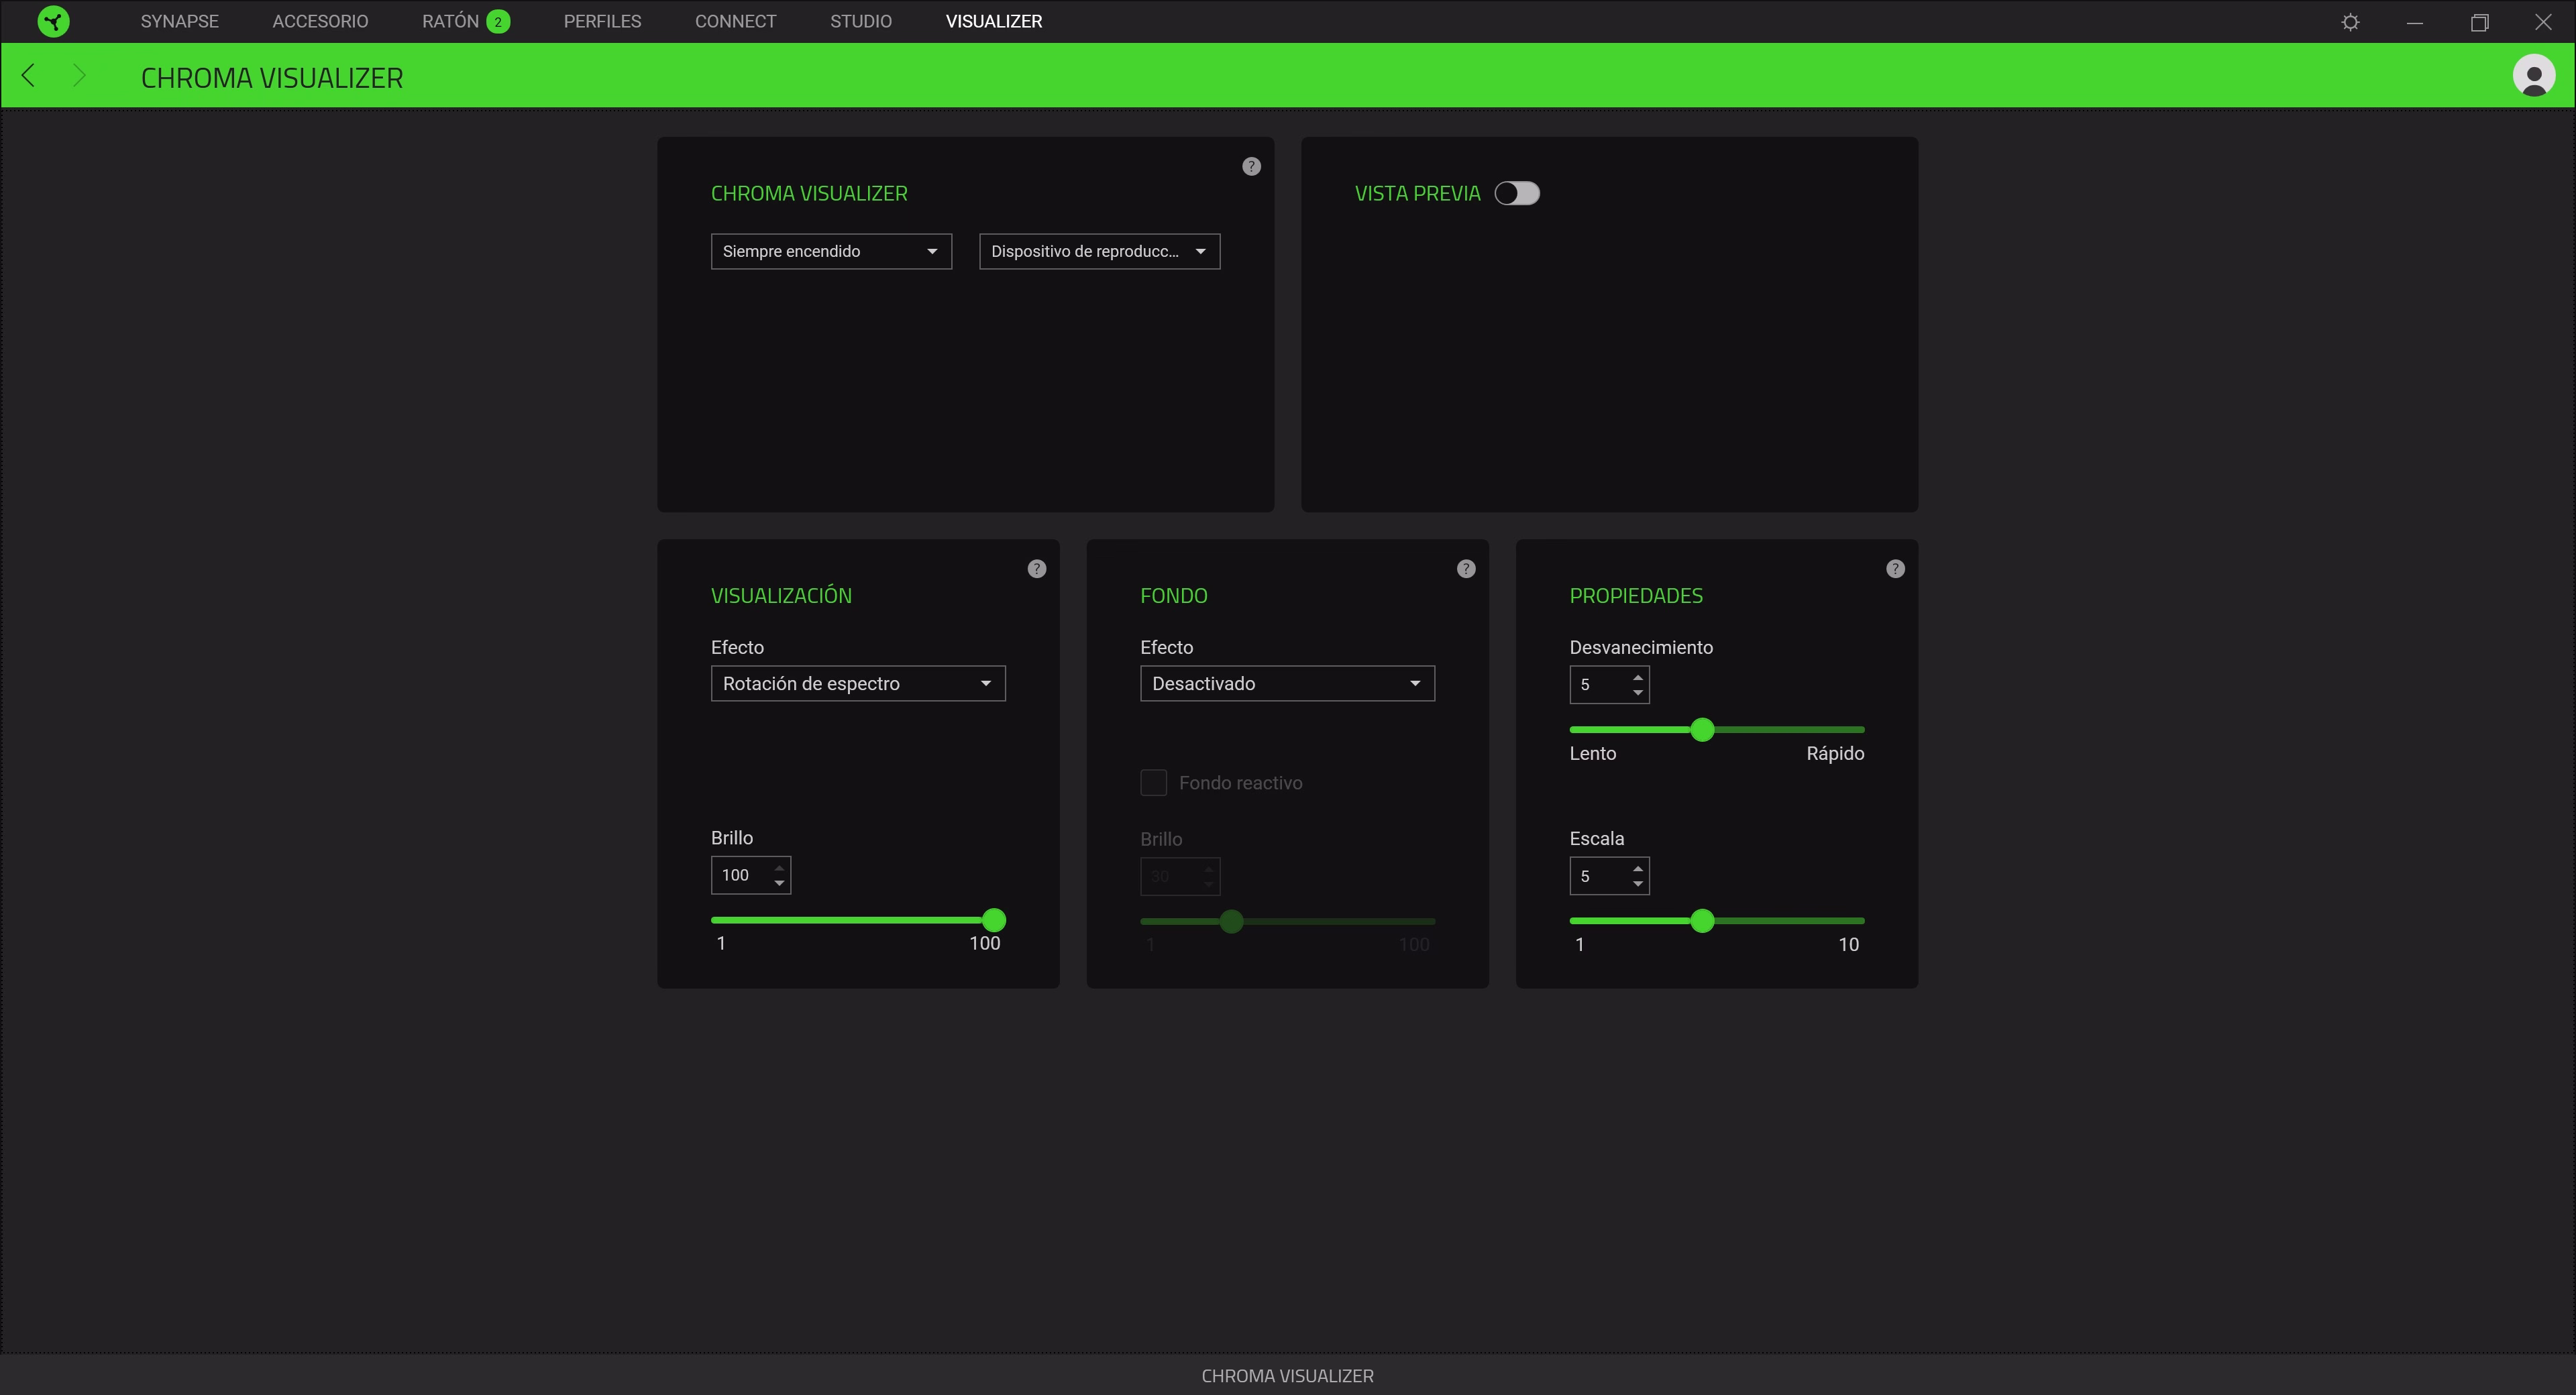Viewport: 2576px width, 1395px height.
Task: Open help for Fondo panel
Action: tap(1466, 569)
